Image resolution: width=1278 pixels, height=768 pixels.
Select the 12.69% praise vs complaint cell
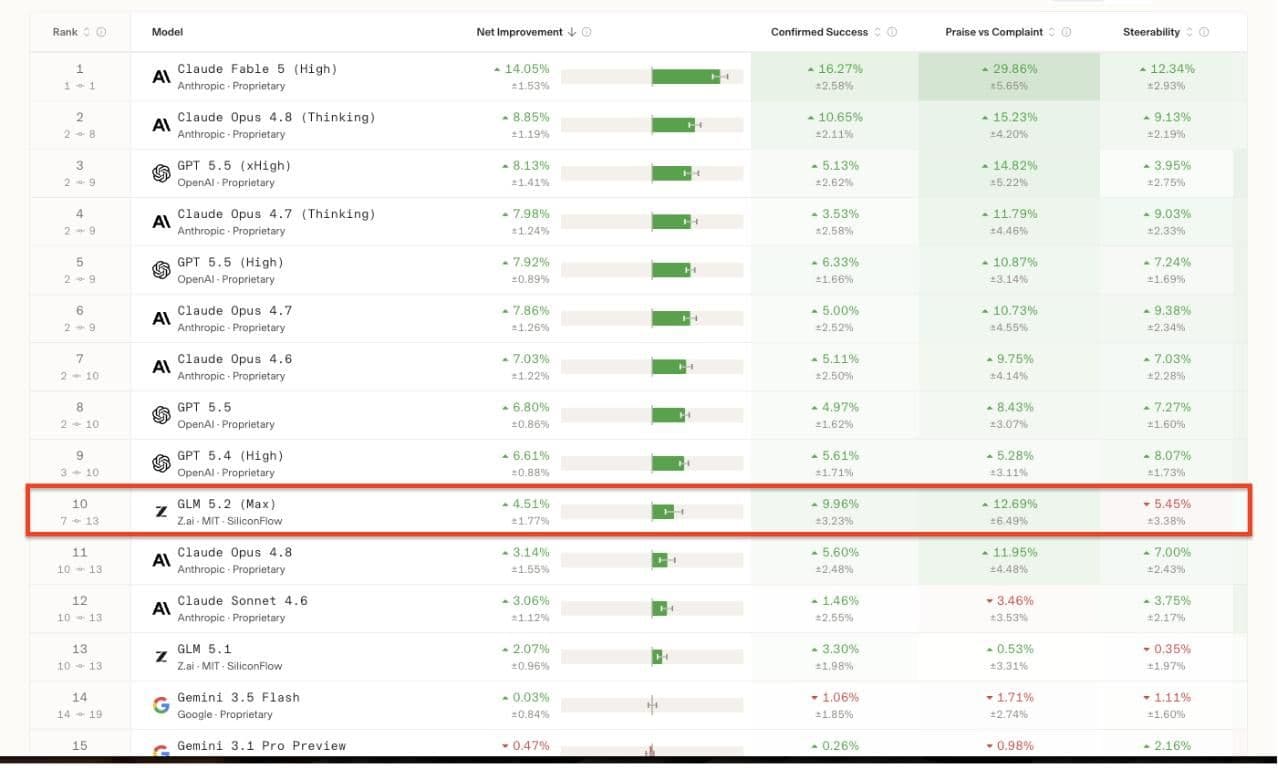tap(1009, 512)
